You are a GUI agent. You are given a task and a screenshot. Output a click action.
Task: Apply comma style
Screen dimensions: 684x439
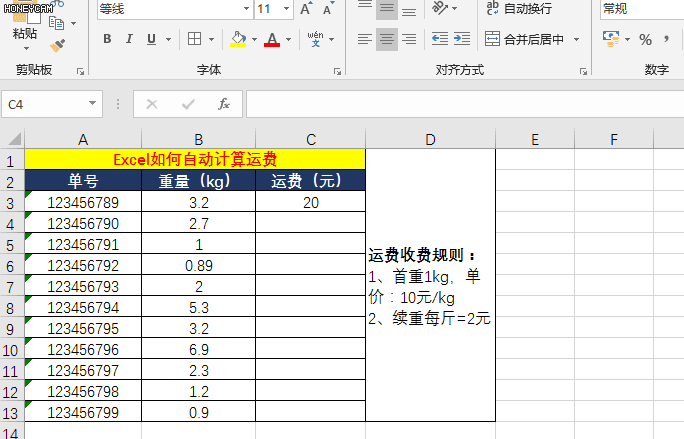click(666, 40)
